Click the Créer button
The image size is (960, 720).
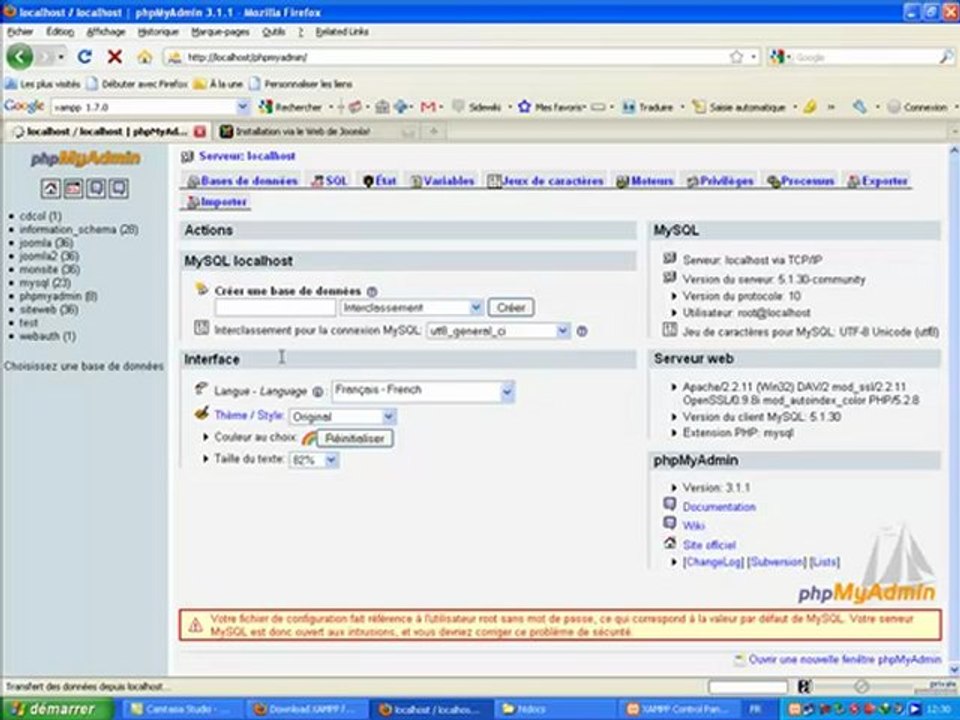[x=511, y=307]
